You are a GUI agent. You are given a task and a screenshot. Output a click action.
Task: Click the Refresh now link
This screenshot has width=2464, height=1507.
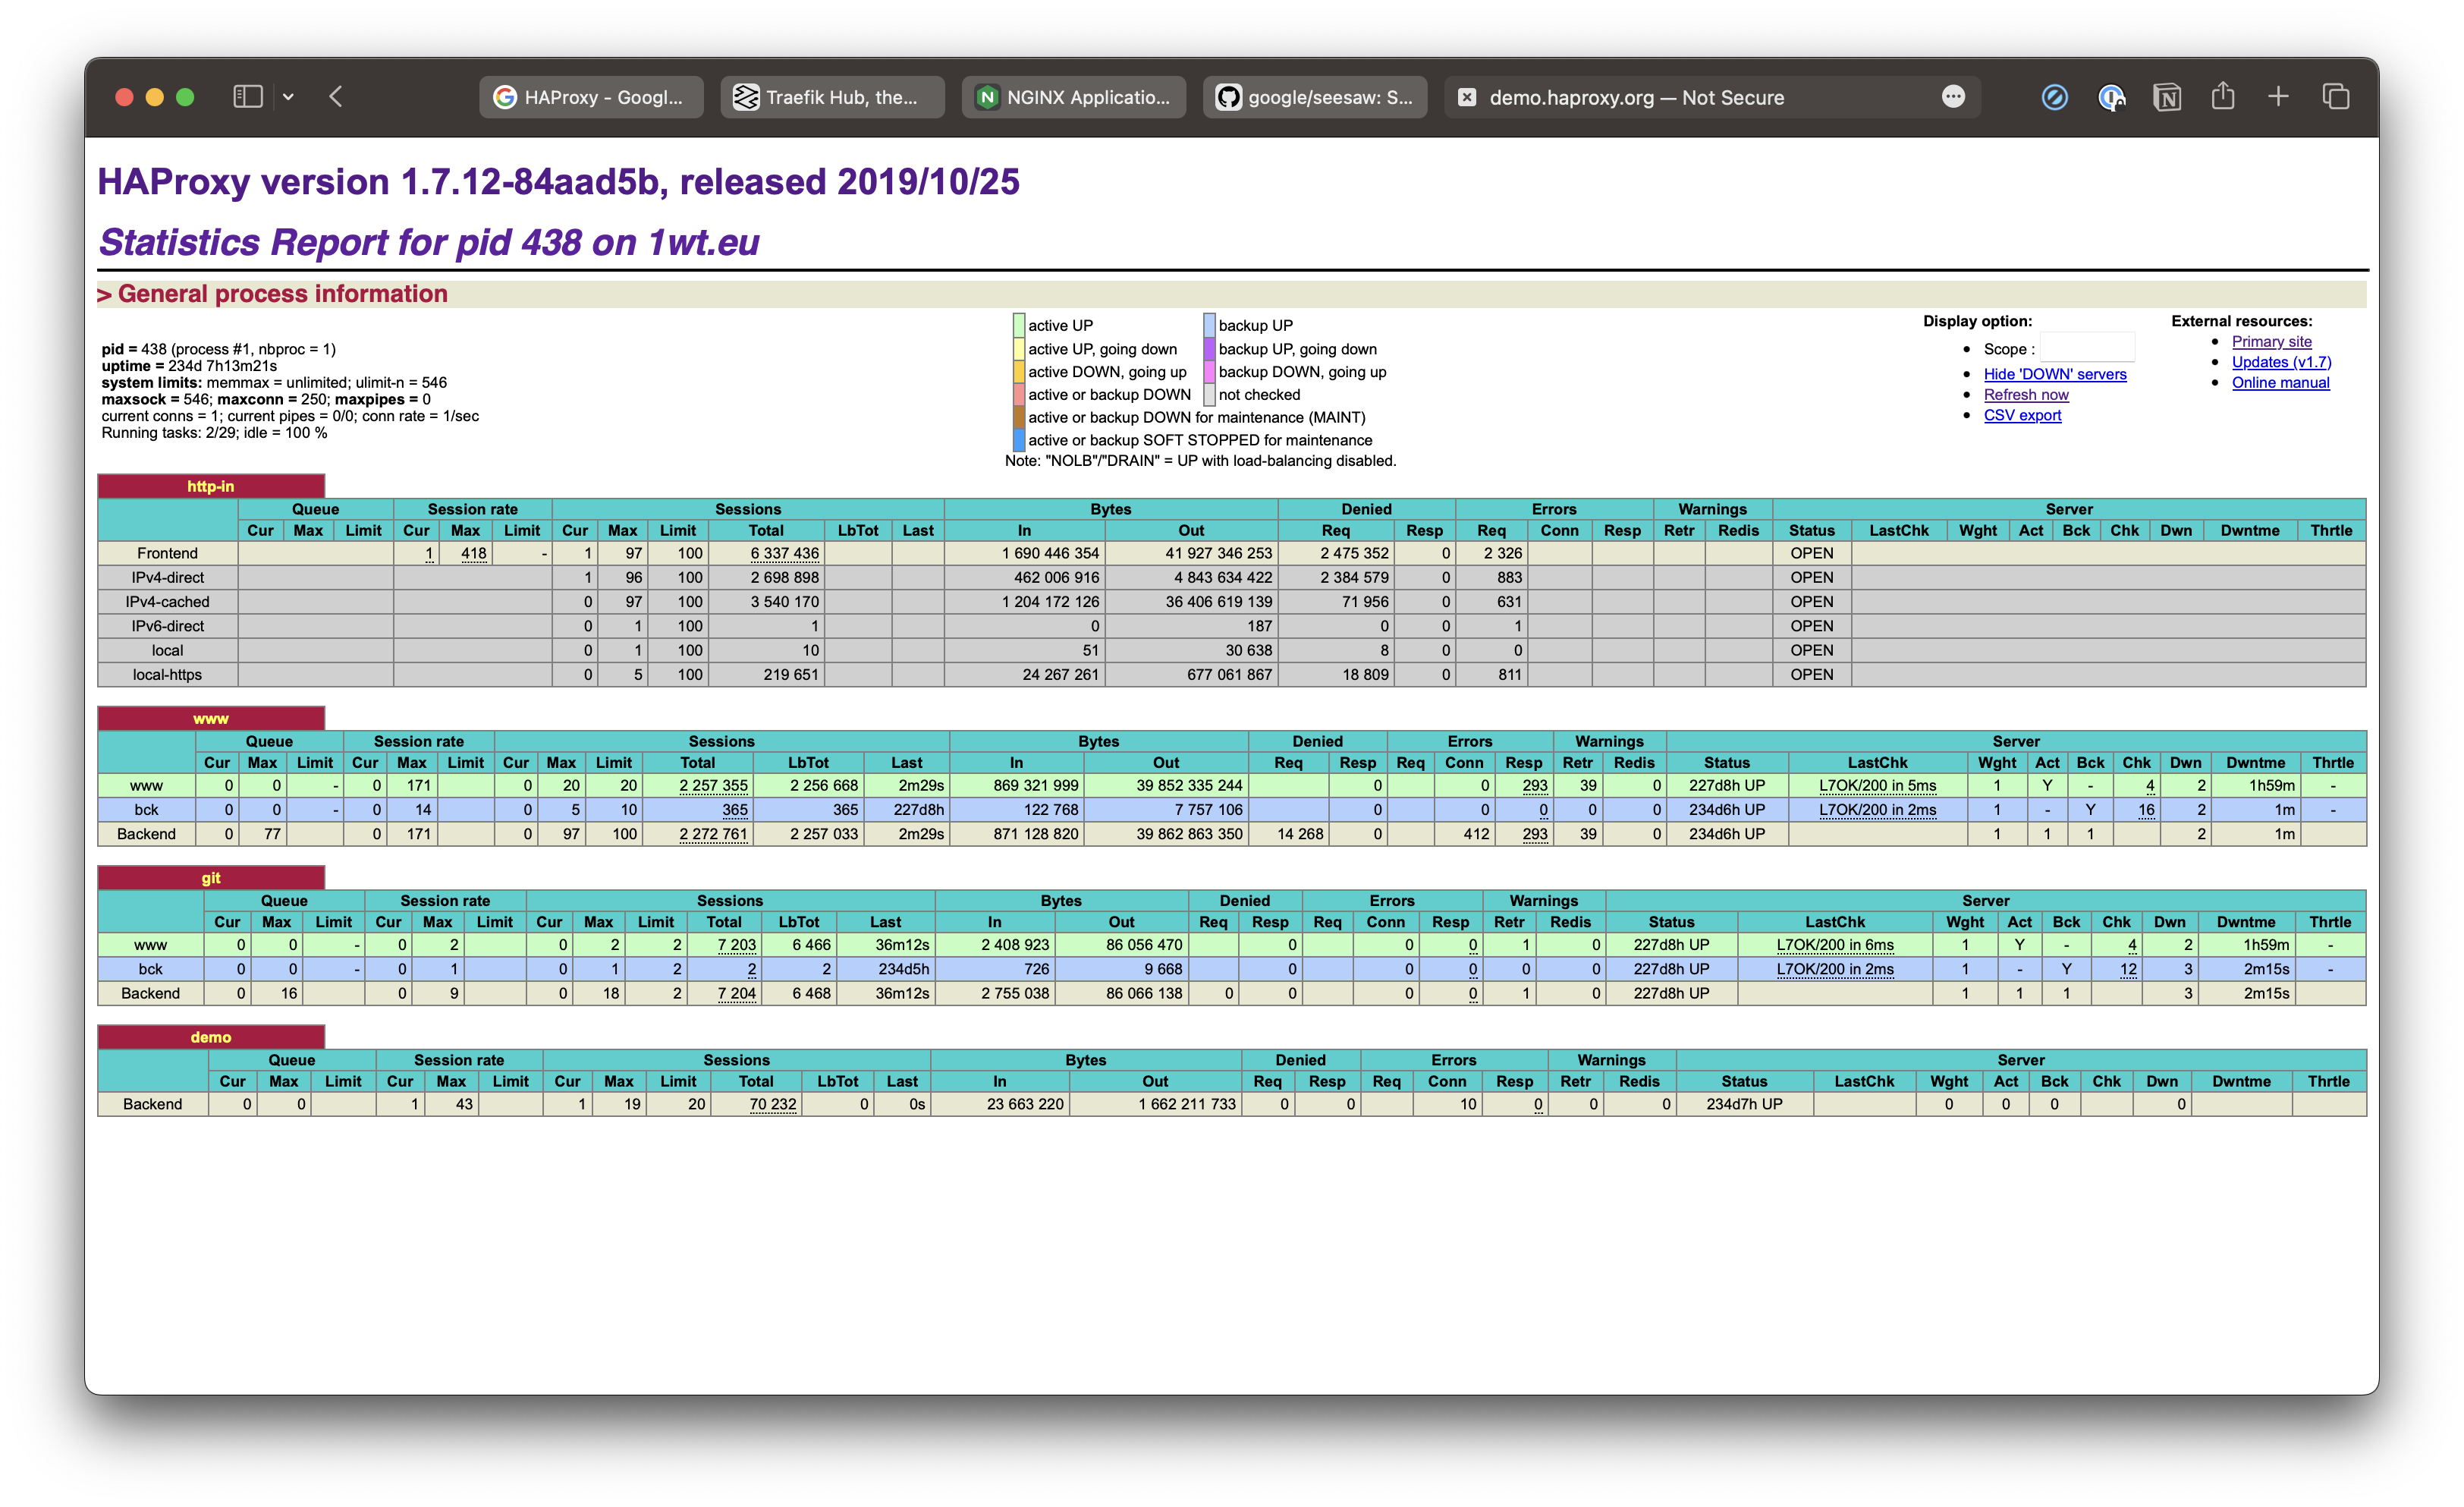[2026, 395]
